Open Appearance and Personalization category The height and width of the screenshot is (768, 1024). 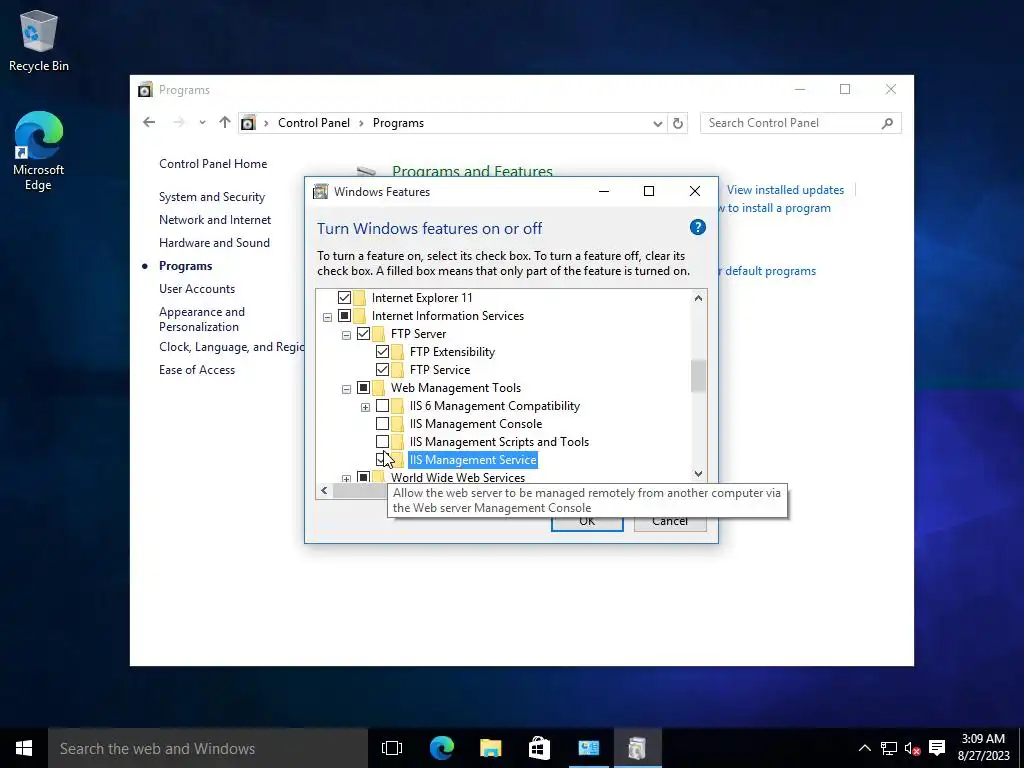202,319
